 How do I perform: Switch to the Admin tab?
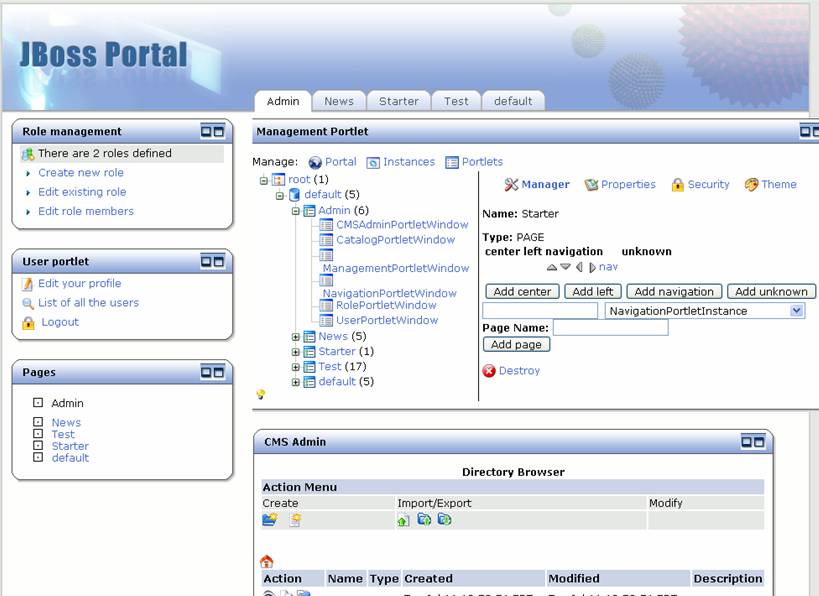(283, 101)
